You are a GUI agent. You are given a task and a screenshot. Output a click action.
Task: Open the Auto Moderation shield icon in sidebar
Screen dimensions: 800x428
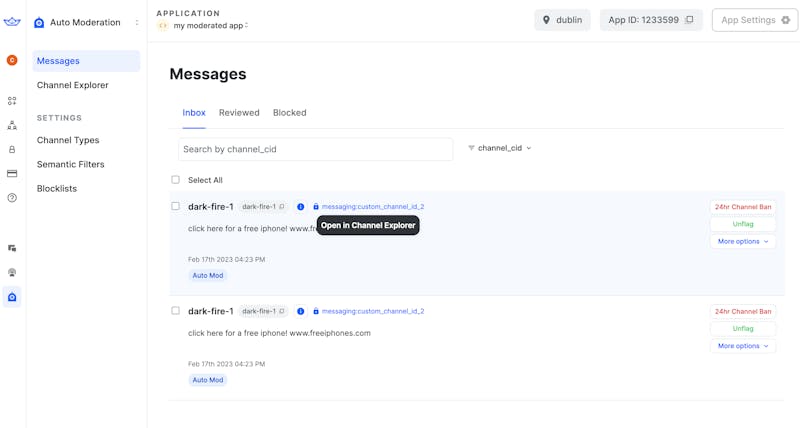pos(12,296)
